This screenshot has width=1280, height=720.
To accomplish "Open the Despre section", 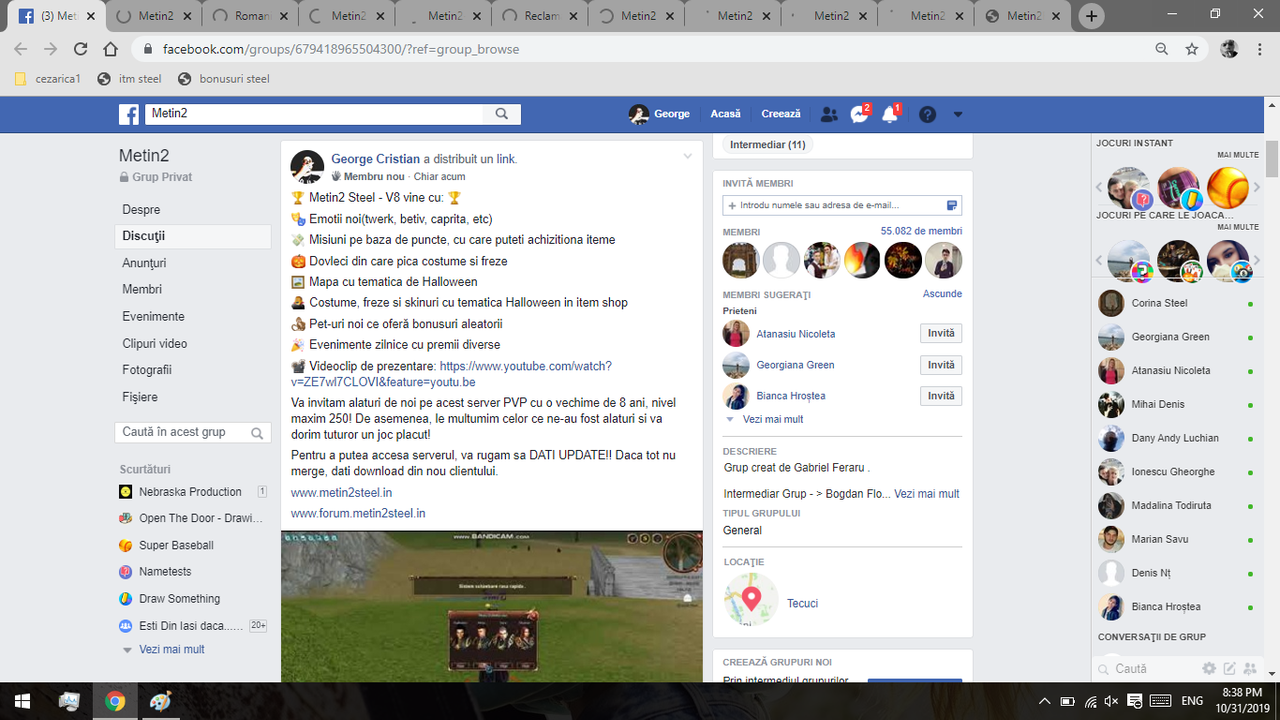I will pyautogui.click(x=141, y=210).
